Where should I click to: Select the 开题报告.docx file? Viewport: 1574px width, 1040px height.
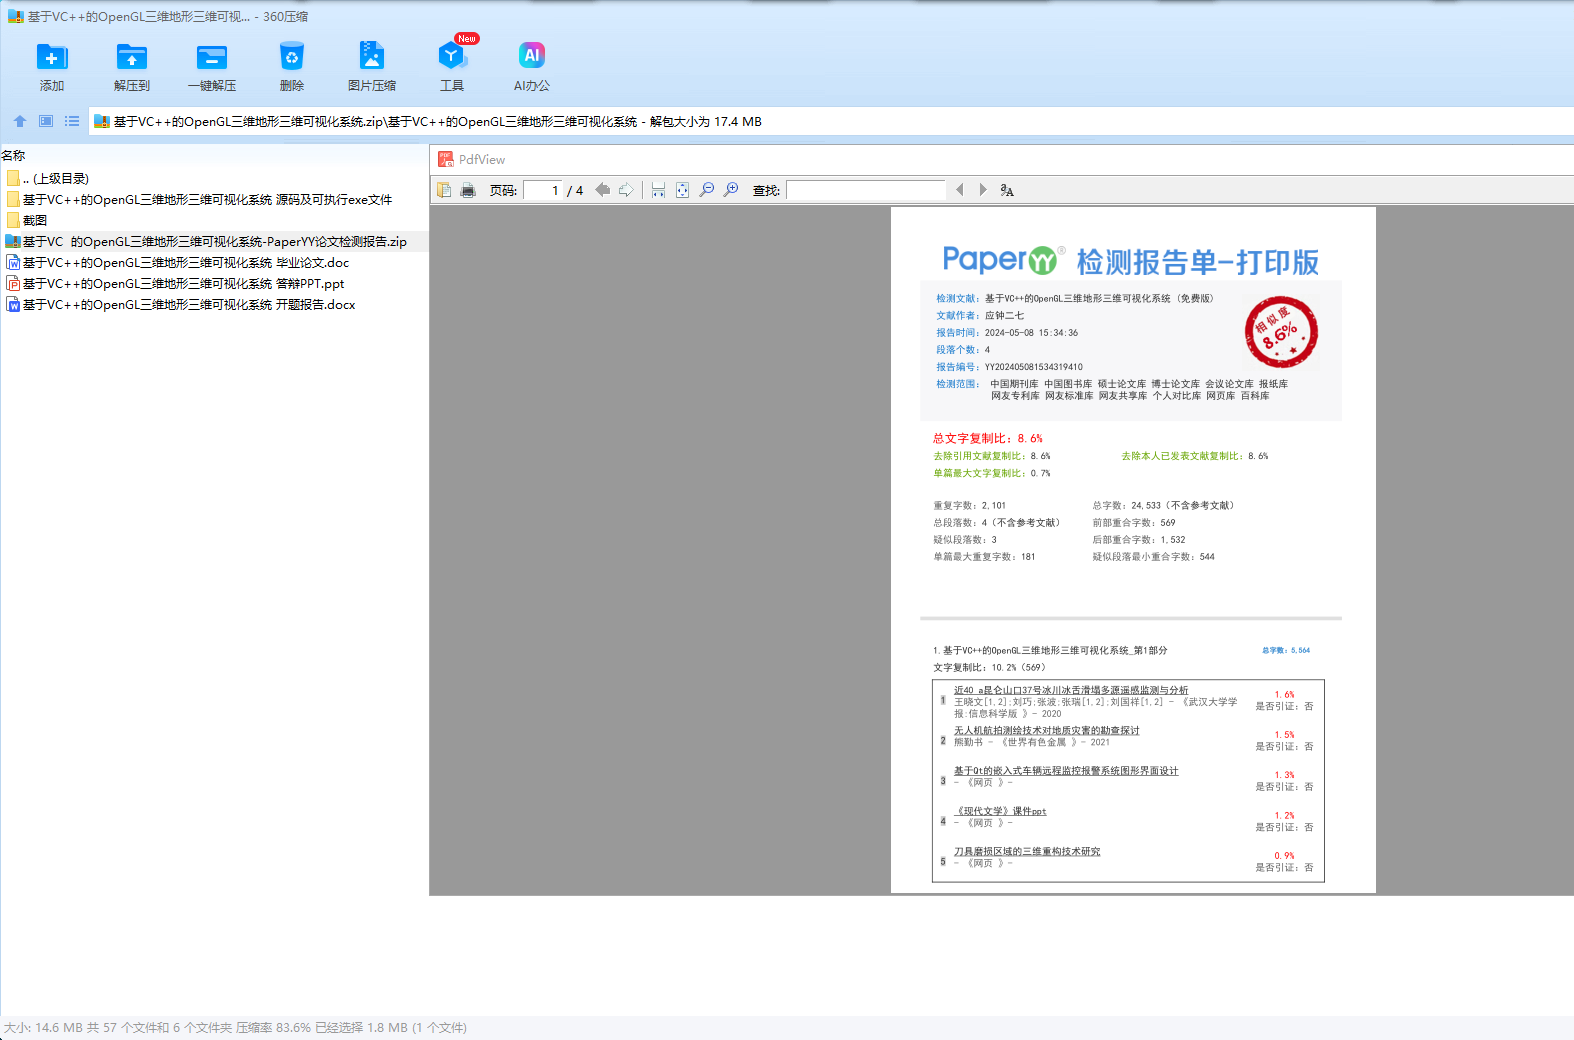(x=181, y=304)
